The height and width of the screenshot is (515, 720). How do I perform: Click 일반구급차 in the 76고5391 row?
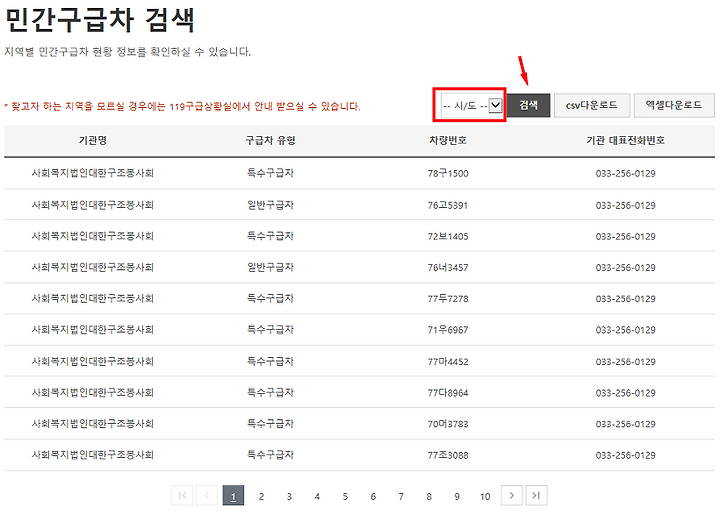coord(270,205)
